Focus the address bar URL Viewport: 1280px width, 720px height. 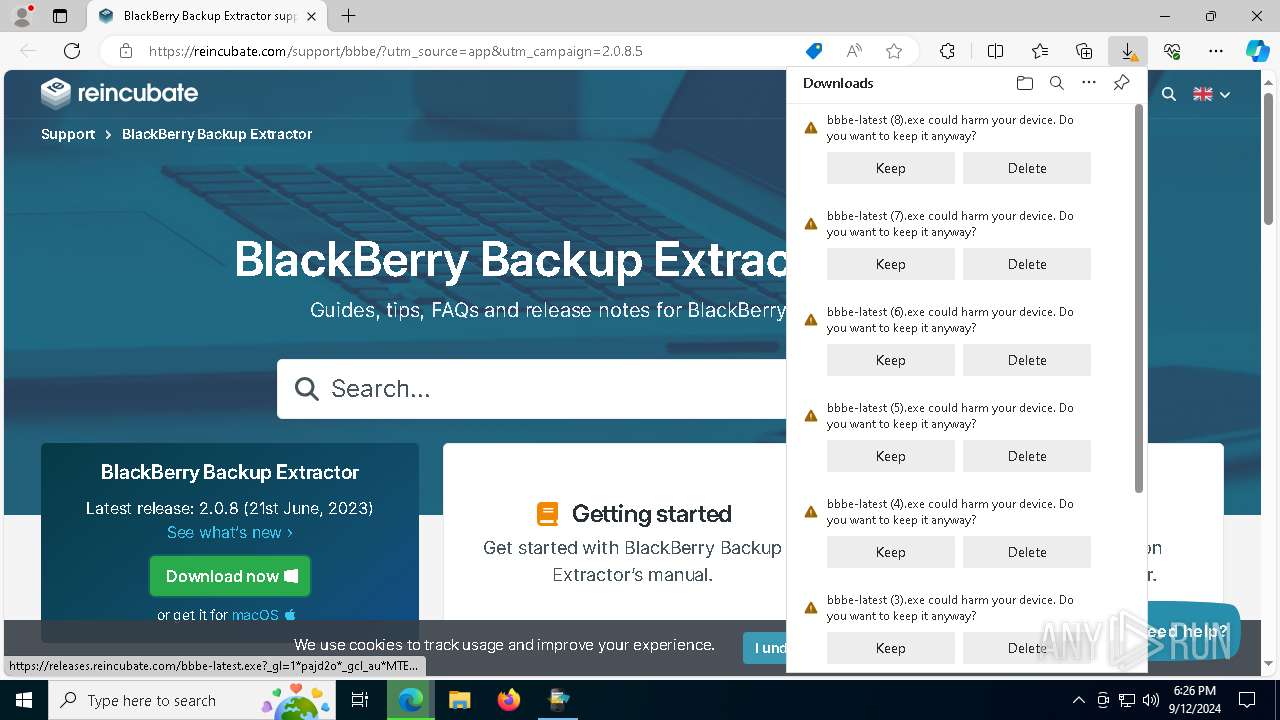[x=395, y=51]
